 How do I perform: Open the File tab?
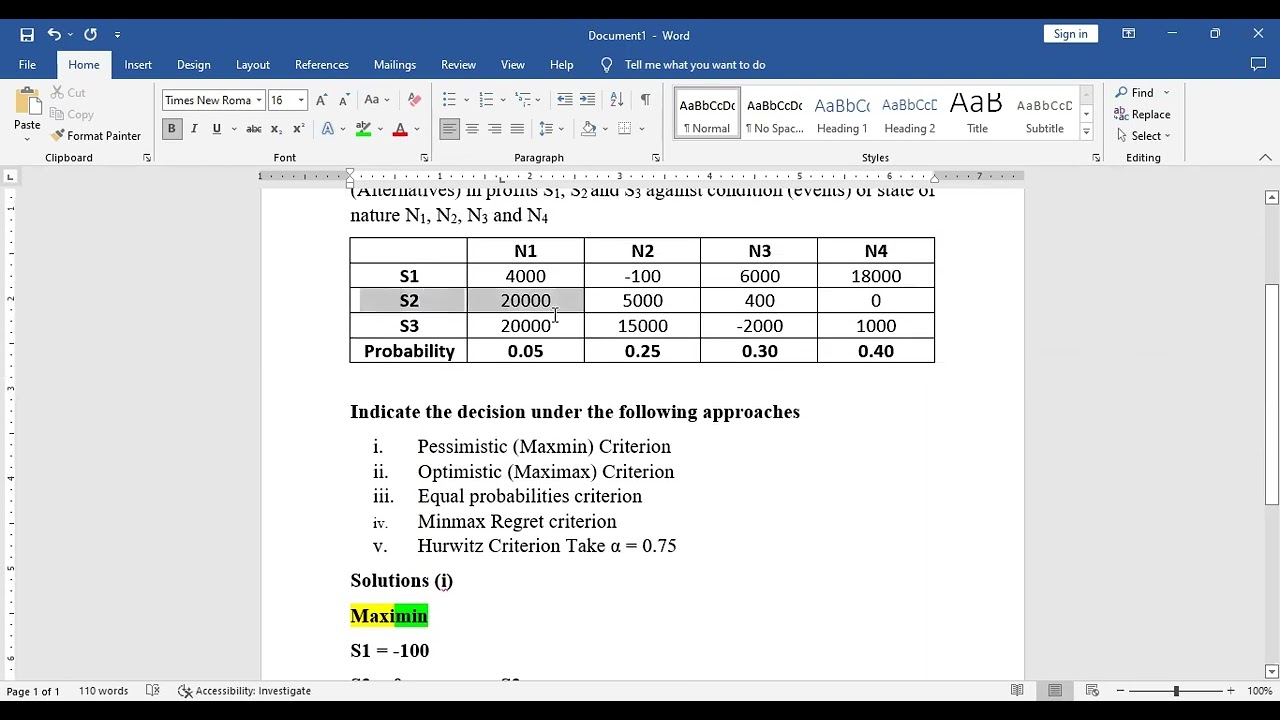tap(27, 65)
